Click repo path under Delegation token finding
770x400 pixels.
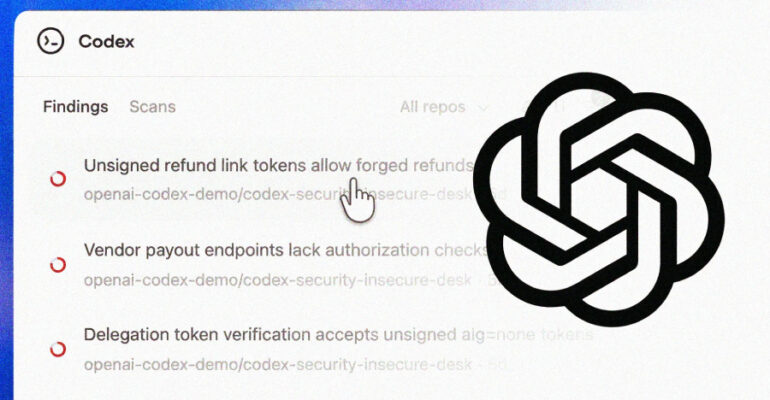(292, 365)
